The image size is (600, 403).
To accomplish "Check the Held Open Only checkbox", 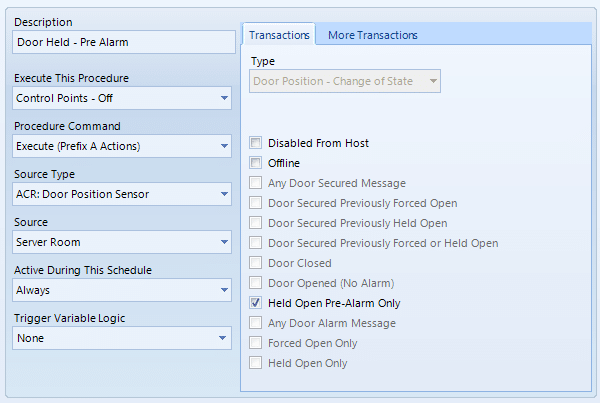I will tap(256, 363).
